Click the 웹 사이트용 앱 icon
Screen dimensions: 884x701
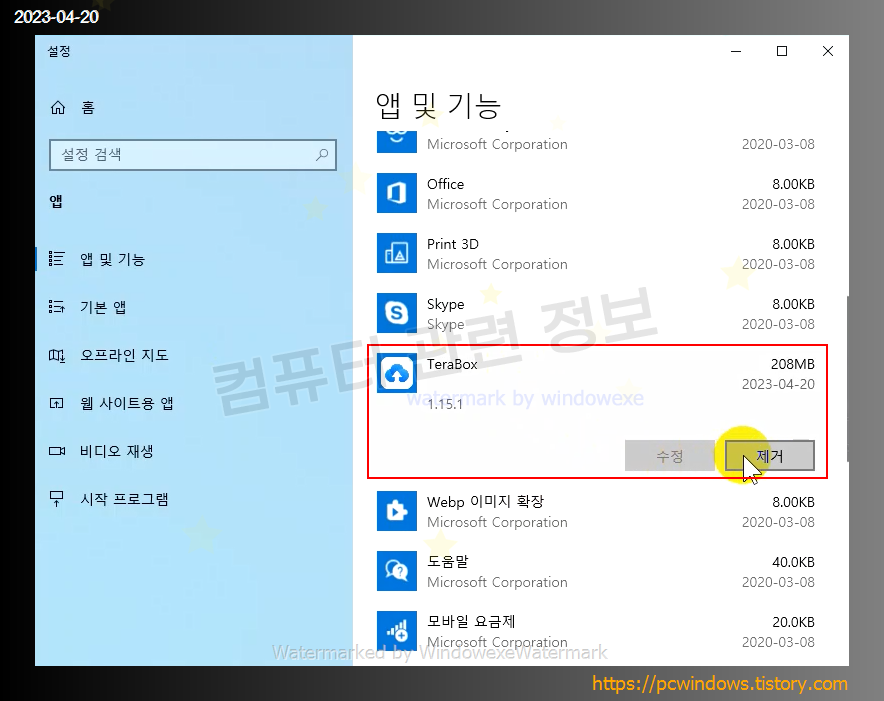56,403
